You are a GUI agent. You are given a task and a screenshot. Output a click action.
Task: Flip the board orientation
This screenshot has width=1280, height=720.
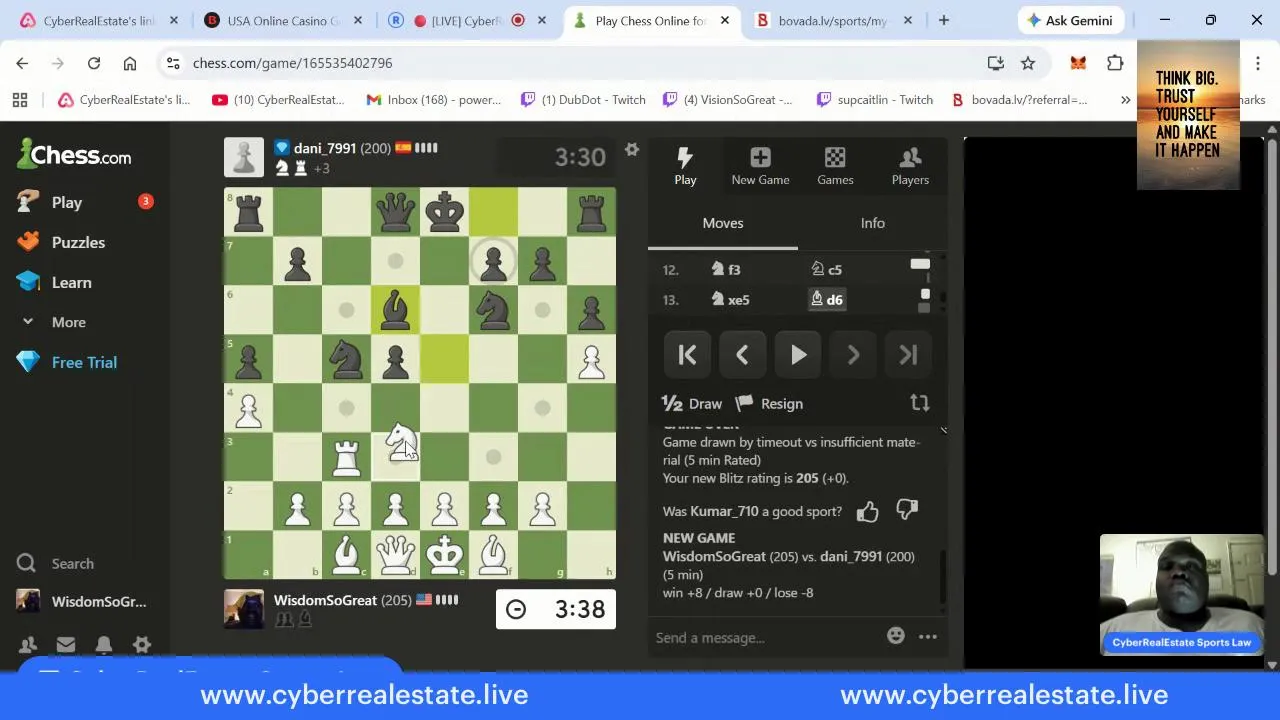pyautogui.click(x=920, y=403)
